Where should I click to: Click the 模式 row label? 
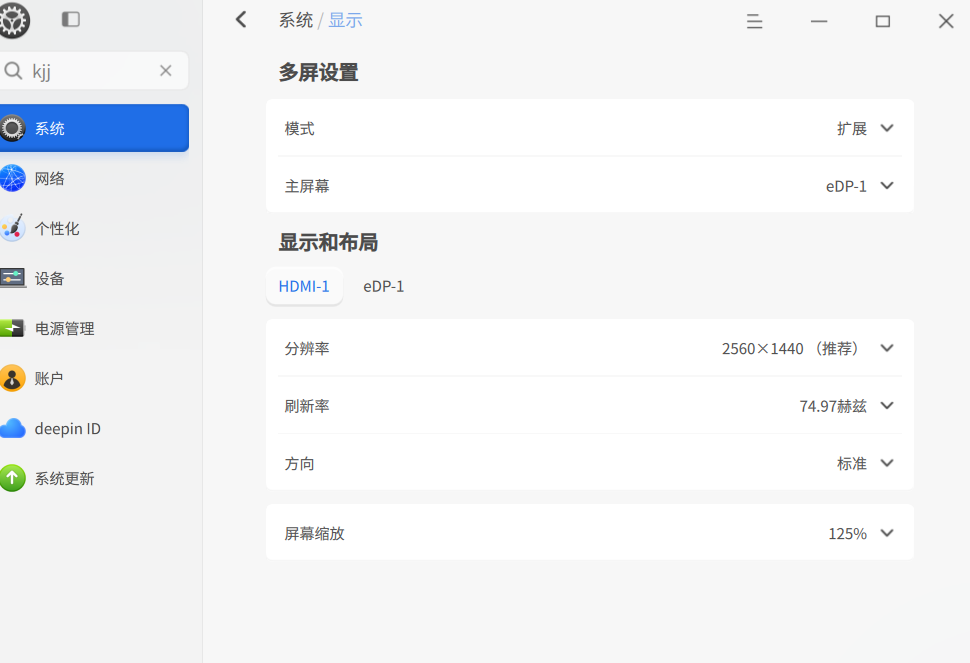pyautogui.click(x=299, y=129)
